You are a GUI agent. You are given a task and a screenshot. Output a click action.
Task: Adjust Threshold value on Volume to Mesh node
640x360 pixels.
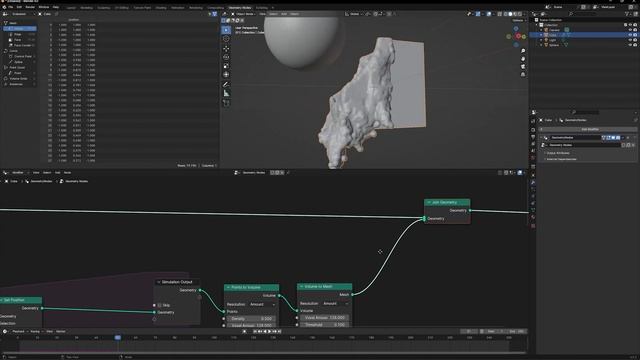point(325,324)
